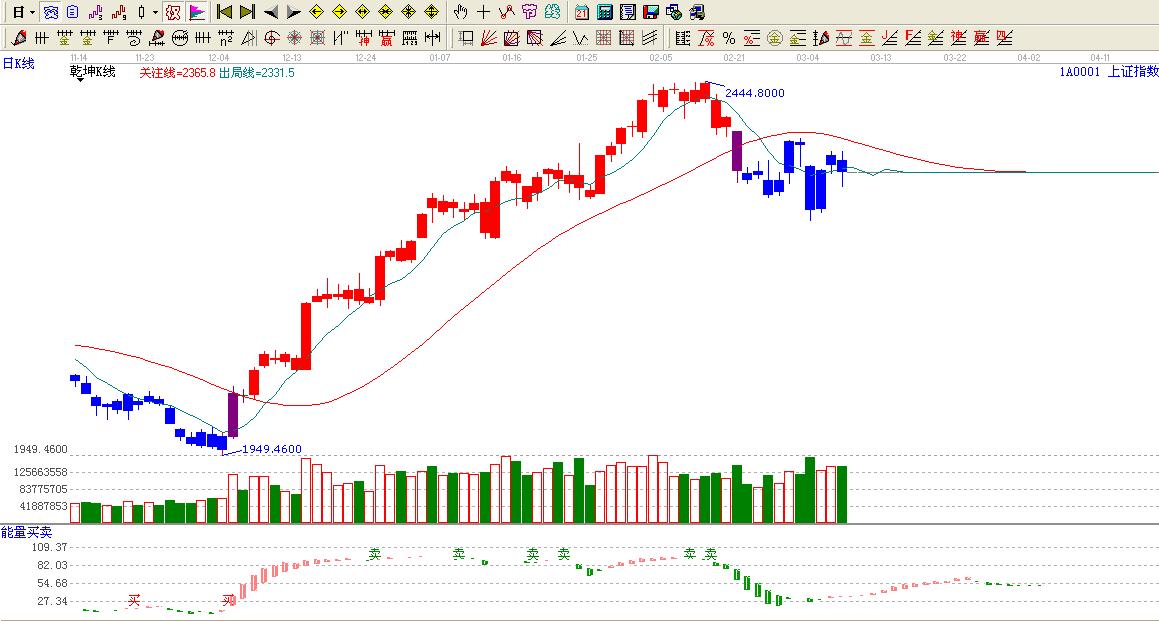Select the crosshair cursor tool

point(483,12)
